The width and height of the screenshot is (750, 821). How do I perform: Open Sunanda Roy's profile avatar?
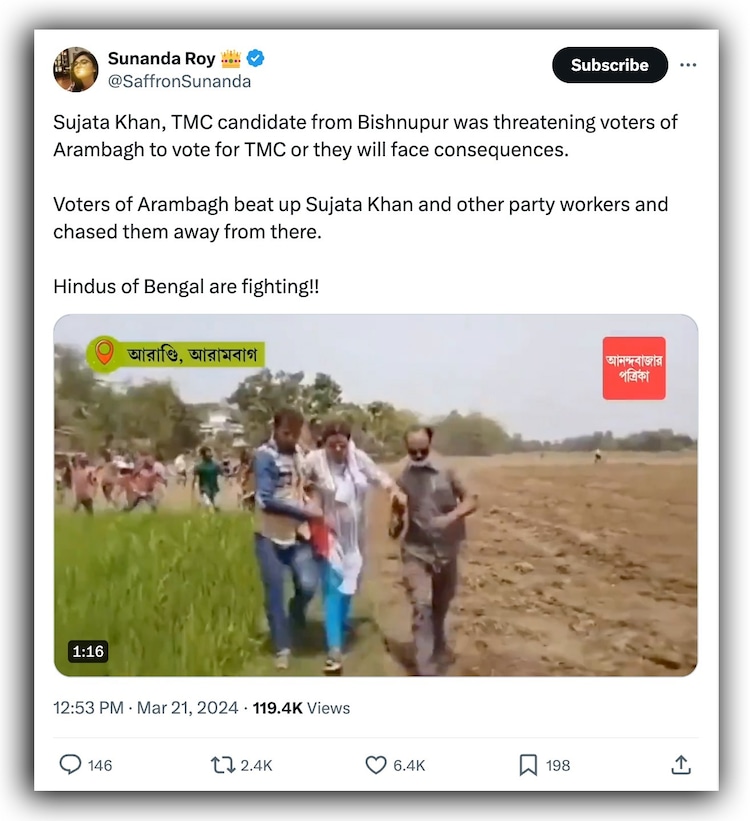tap(76, 69)
